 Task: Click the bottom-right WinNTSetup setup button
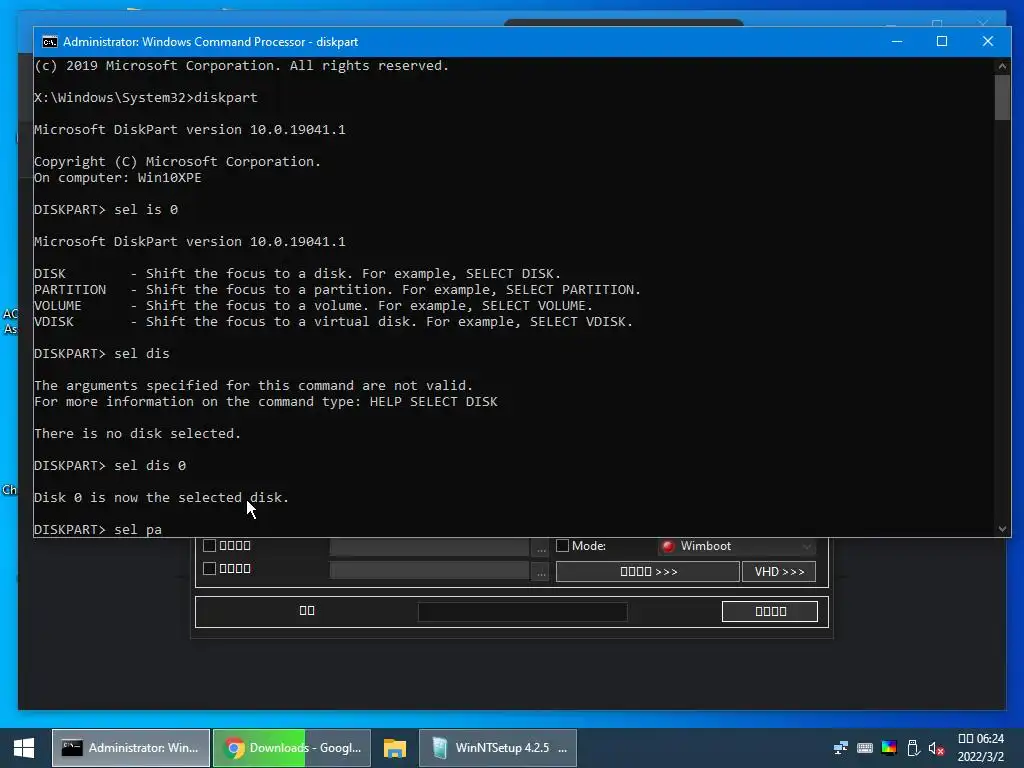(x=770, y=611)
